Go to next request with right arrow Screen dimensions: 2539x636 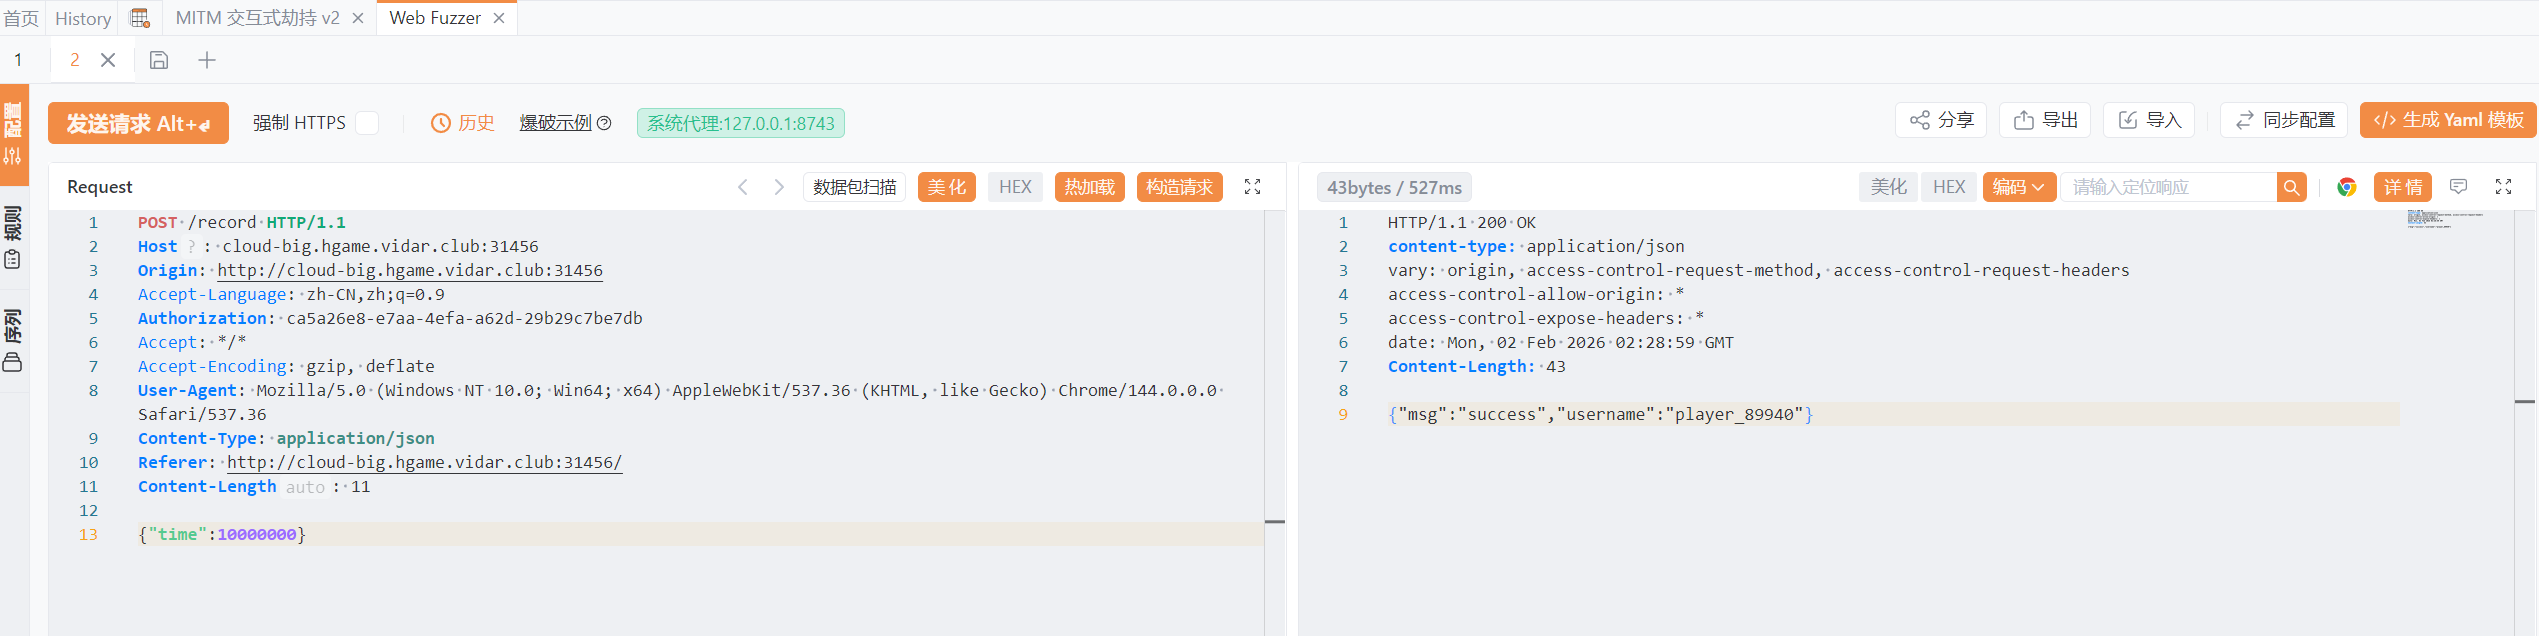(779, 187)
